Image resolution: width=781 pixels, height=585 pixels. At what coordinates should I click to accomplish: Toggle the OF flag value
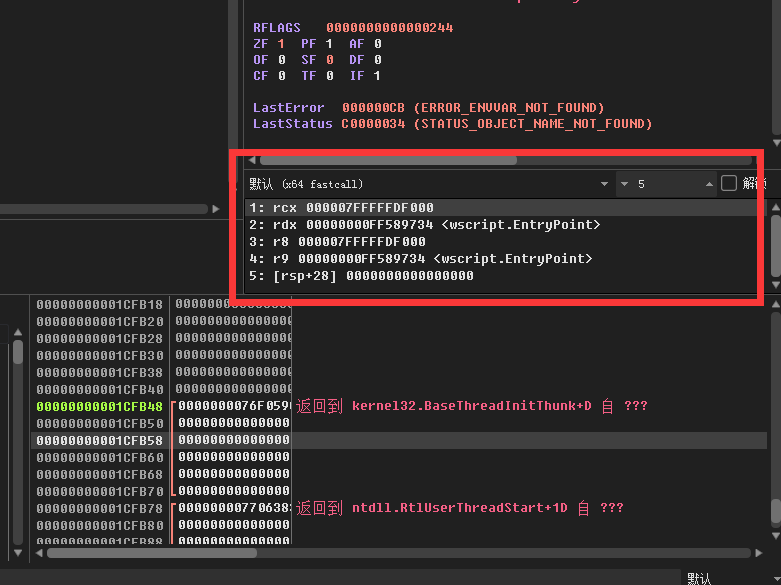click(x=281, y=60)
